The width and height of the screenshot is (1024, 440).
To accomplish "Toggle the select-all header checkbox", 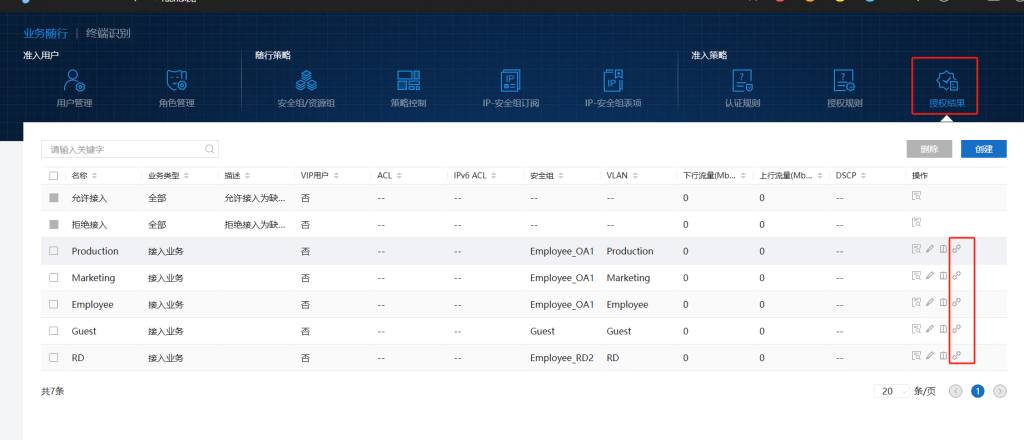I will pos(54,176).
